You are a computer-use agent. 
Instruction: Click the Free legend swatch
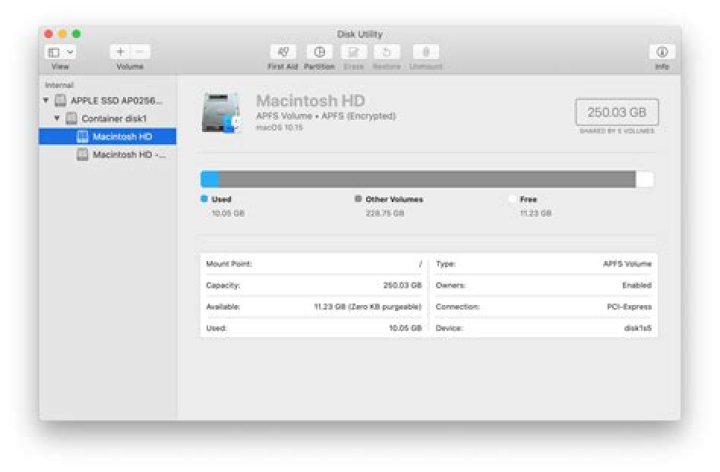point(512,199)
